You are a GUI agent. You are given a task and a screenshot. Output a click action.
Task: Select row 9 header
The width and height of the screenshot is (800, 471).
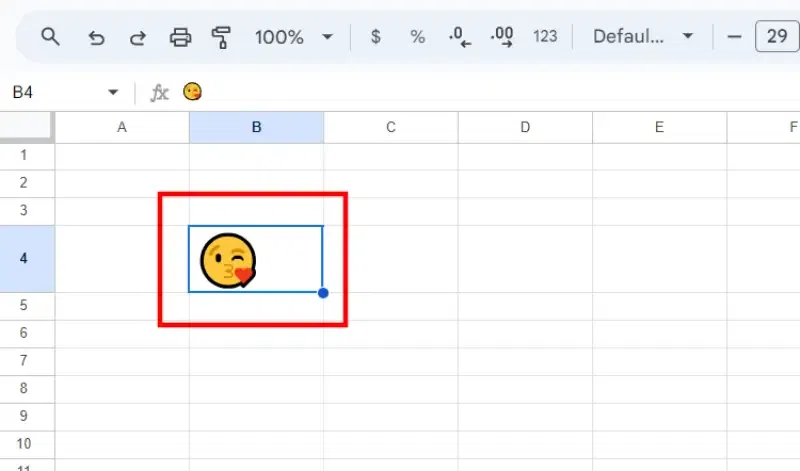click(x=27, y=416)
